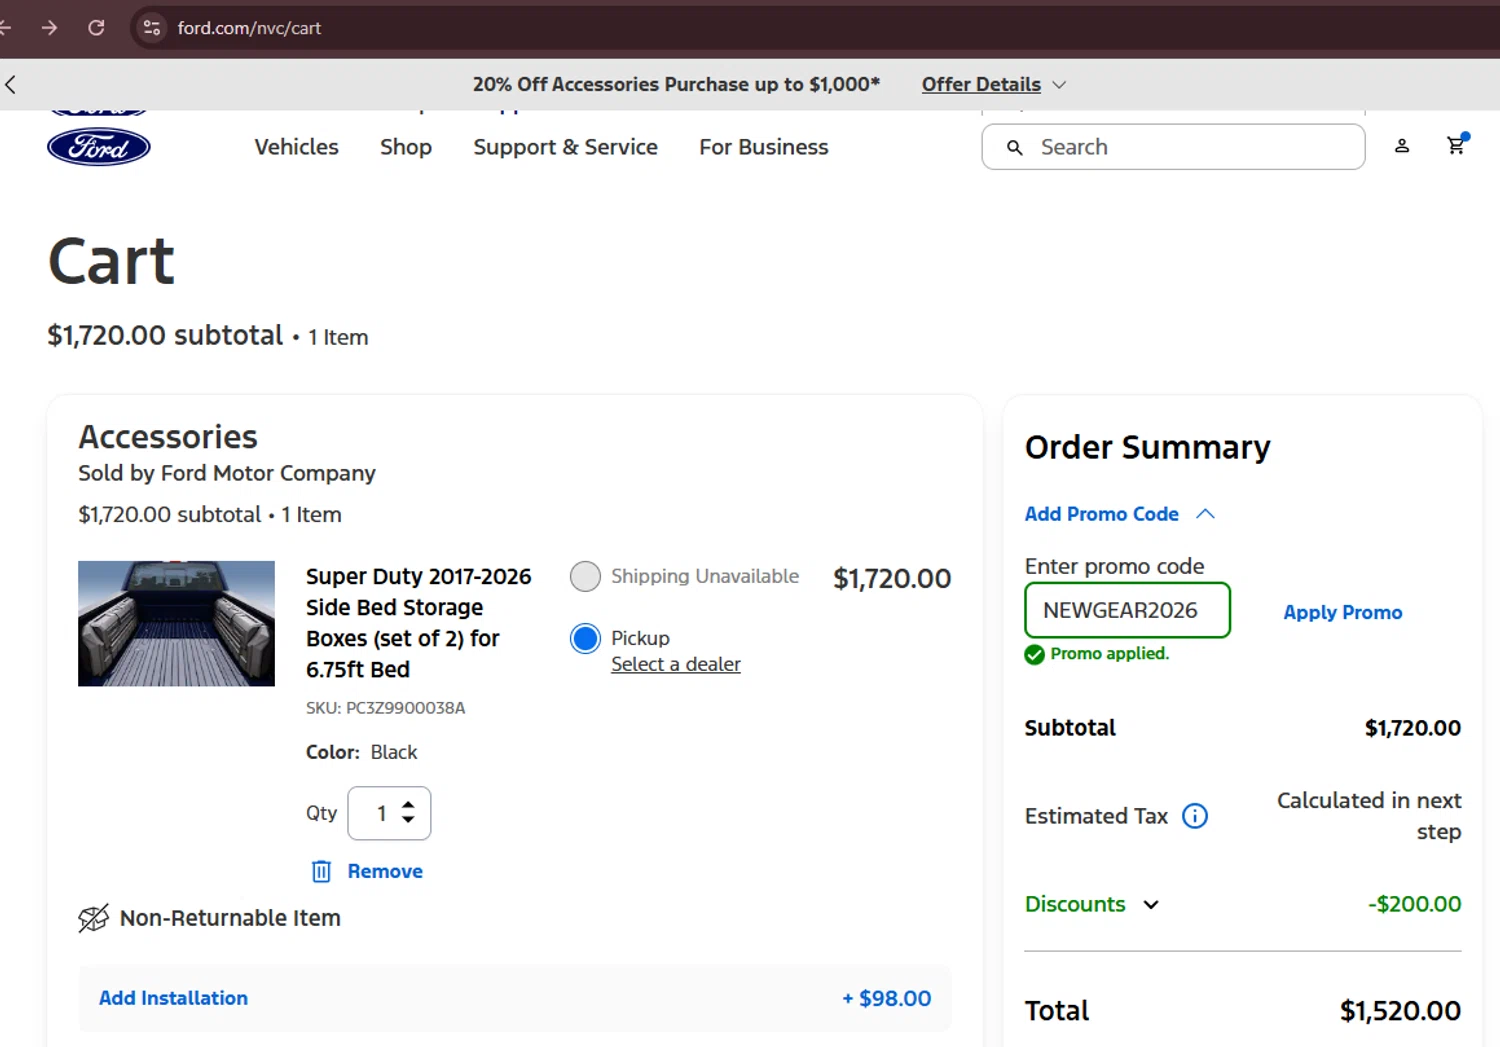Open the shopping cart icon
The image size is (1500, 1047).
coord(1456,145)
